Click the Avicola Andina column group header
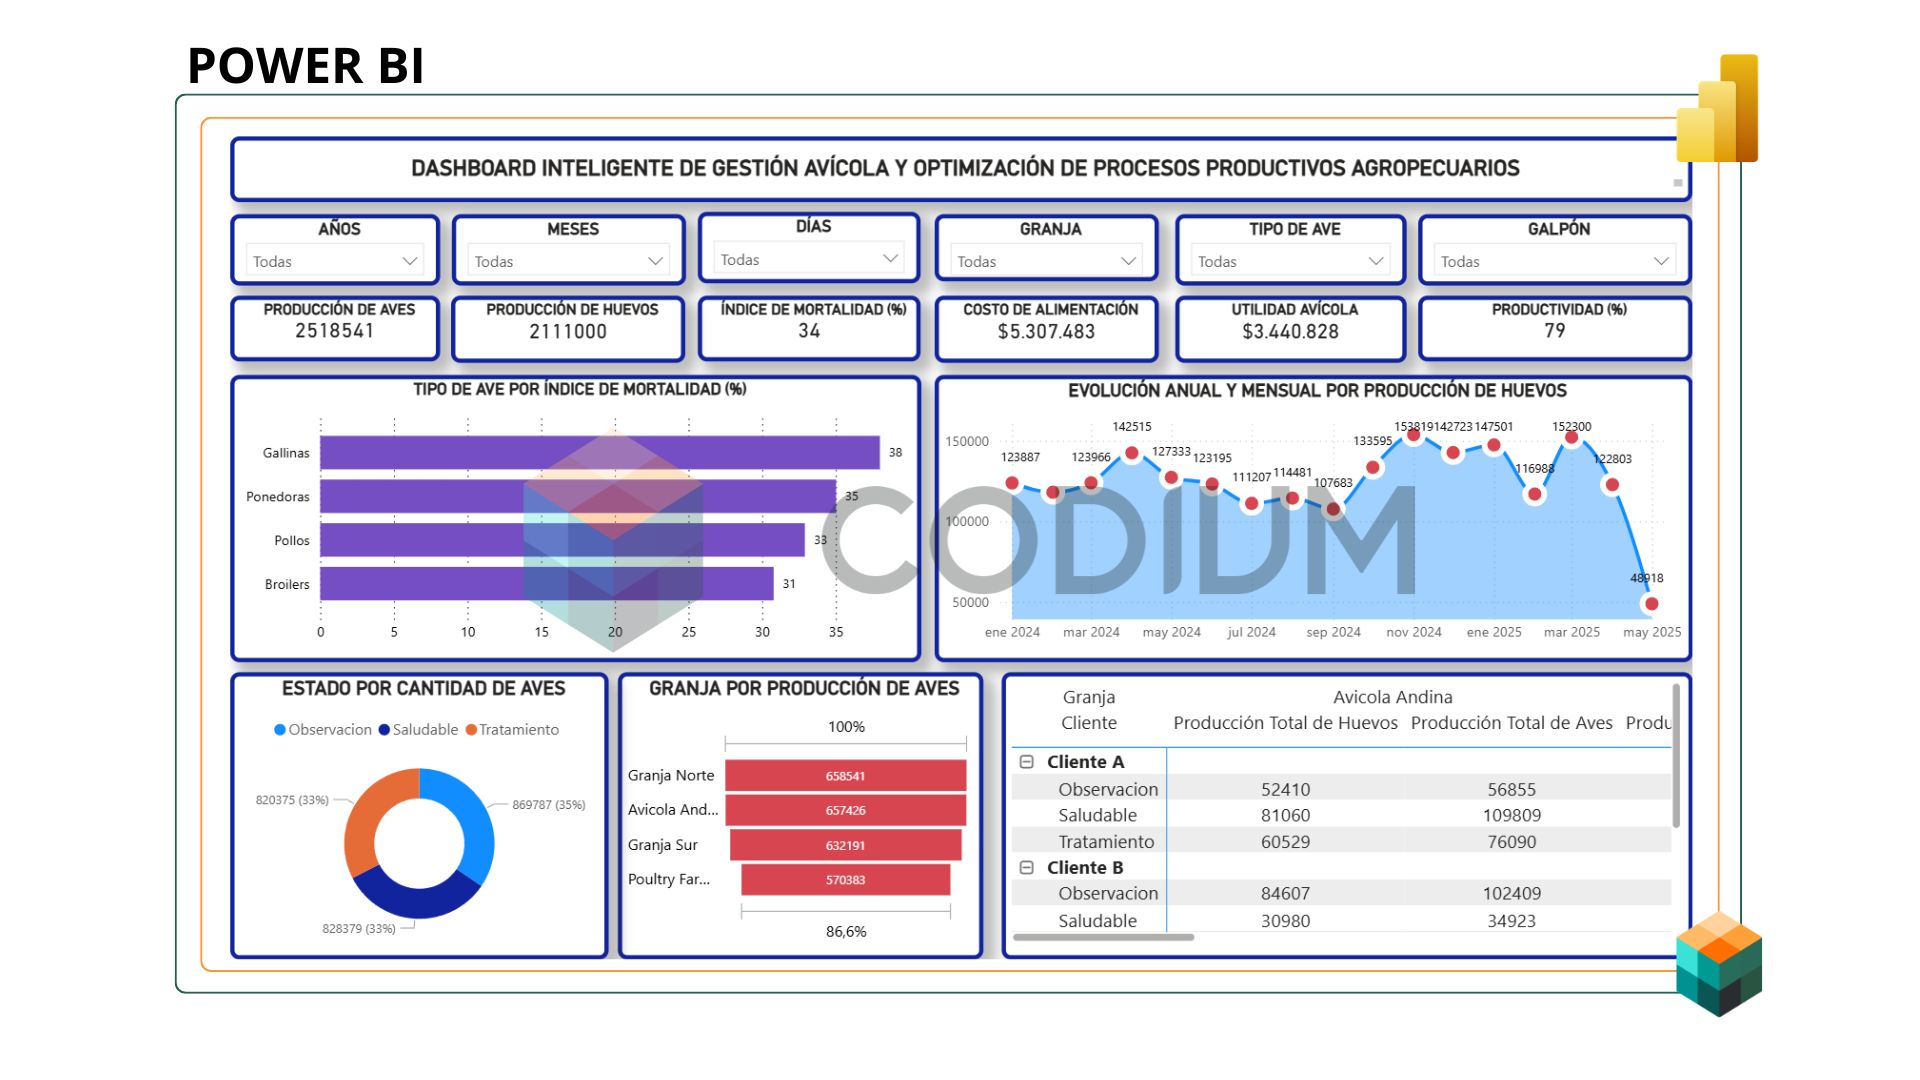 coord(1392,697)
